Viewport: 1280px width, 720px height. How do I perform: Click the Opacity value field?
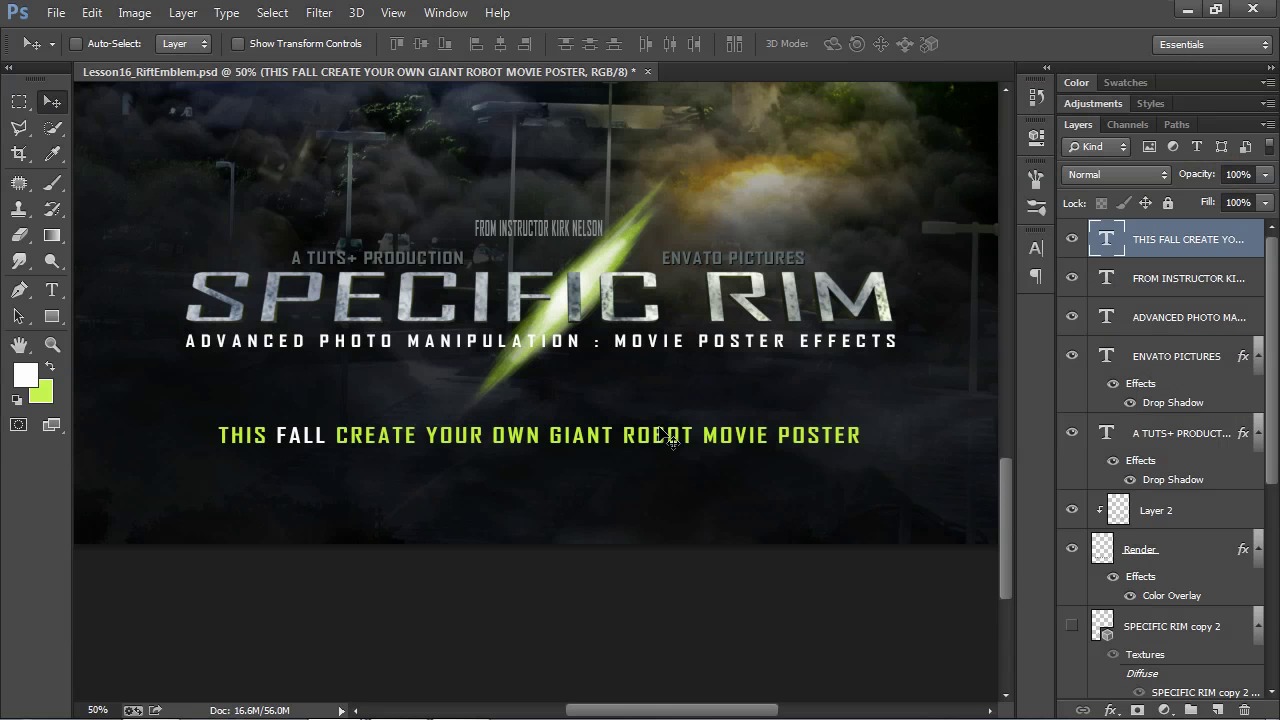(x=1238, y=175)
